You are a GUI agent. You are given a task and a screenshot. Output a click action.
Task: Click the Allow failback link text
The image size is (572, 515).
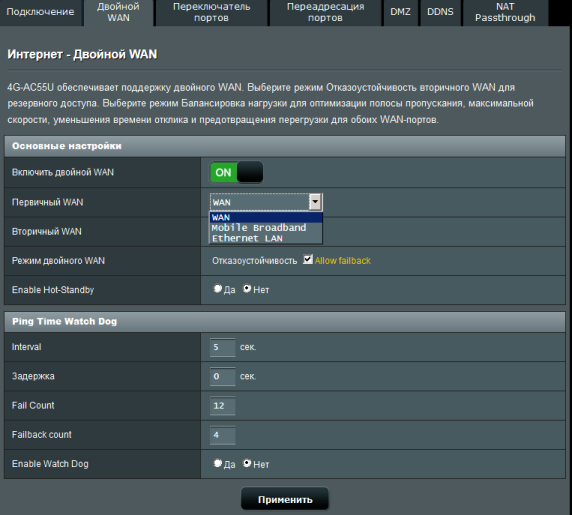point(343,261)
